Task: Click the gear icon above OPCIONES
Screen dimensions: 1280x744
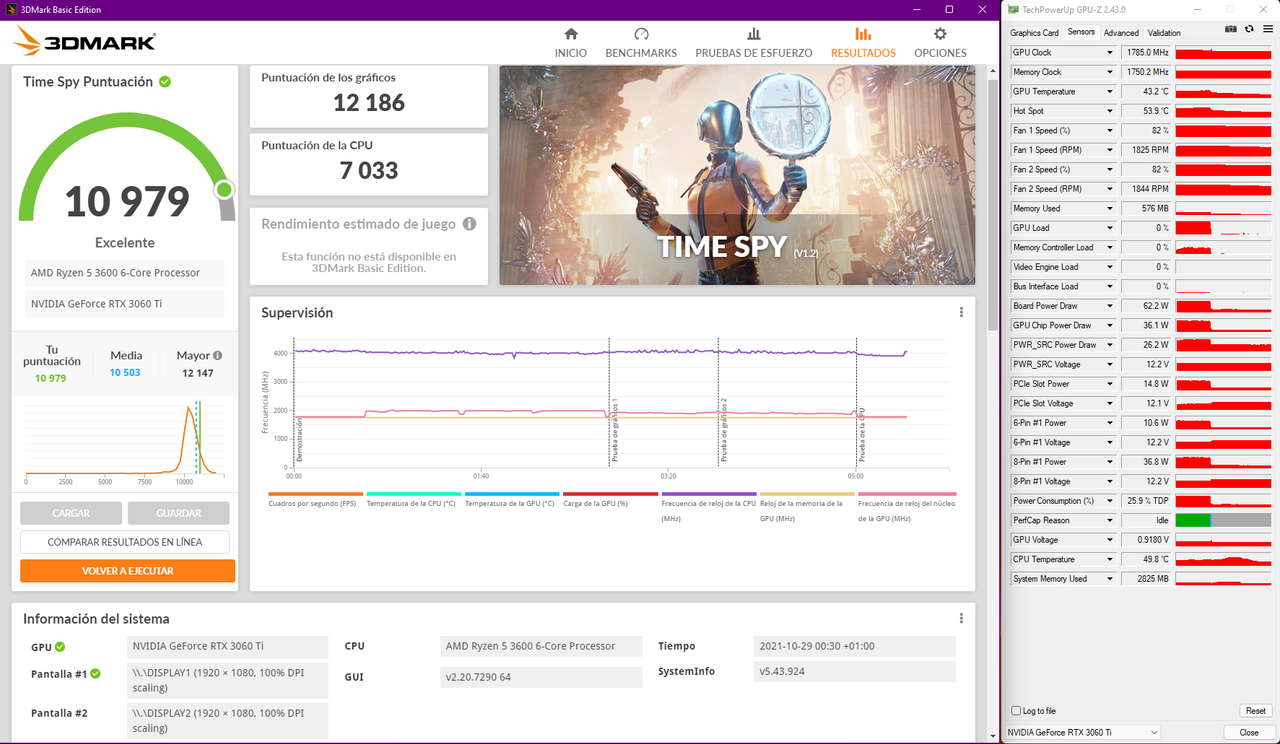Action: (940, 34)
